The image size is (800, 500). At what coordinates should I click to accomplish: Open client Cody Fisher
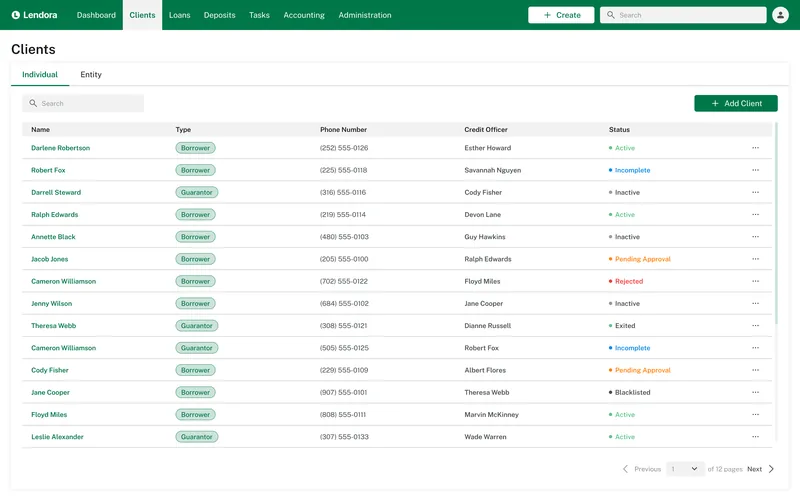pyautogui.click(x=49, y=370)
